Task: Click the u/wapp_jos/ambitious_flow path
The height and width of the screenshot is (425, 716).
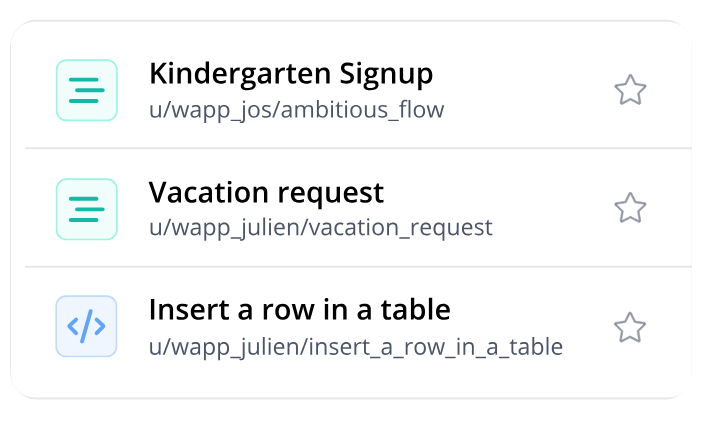Action: point(296,109)
